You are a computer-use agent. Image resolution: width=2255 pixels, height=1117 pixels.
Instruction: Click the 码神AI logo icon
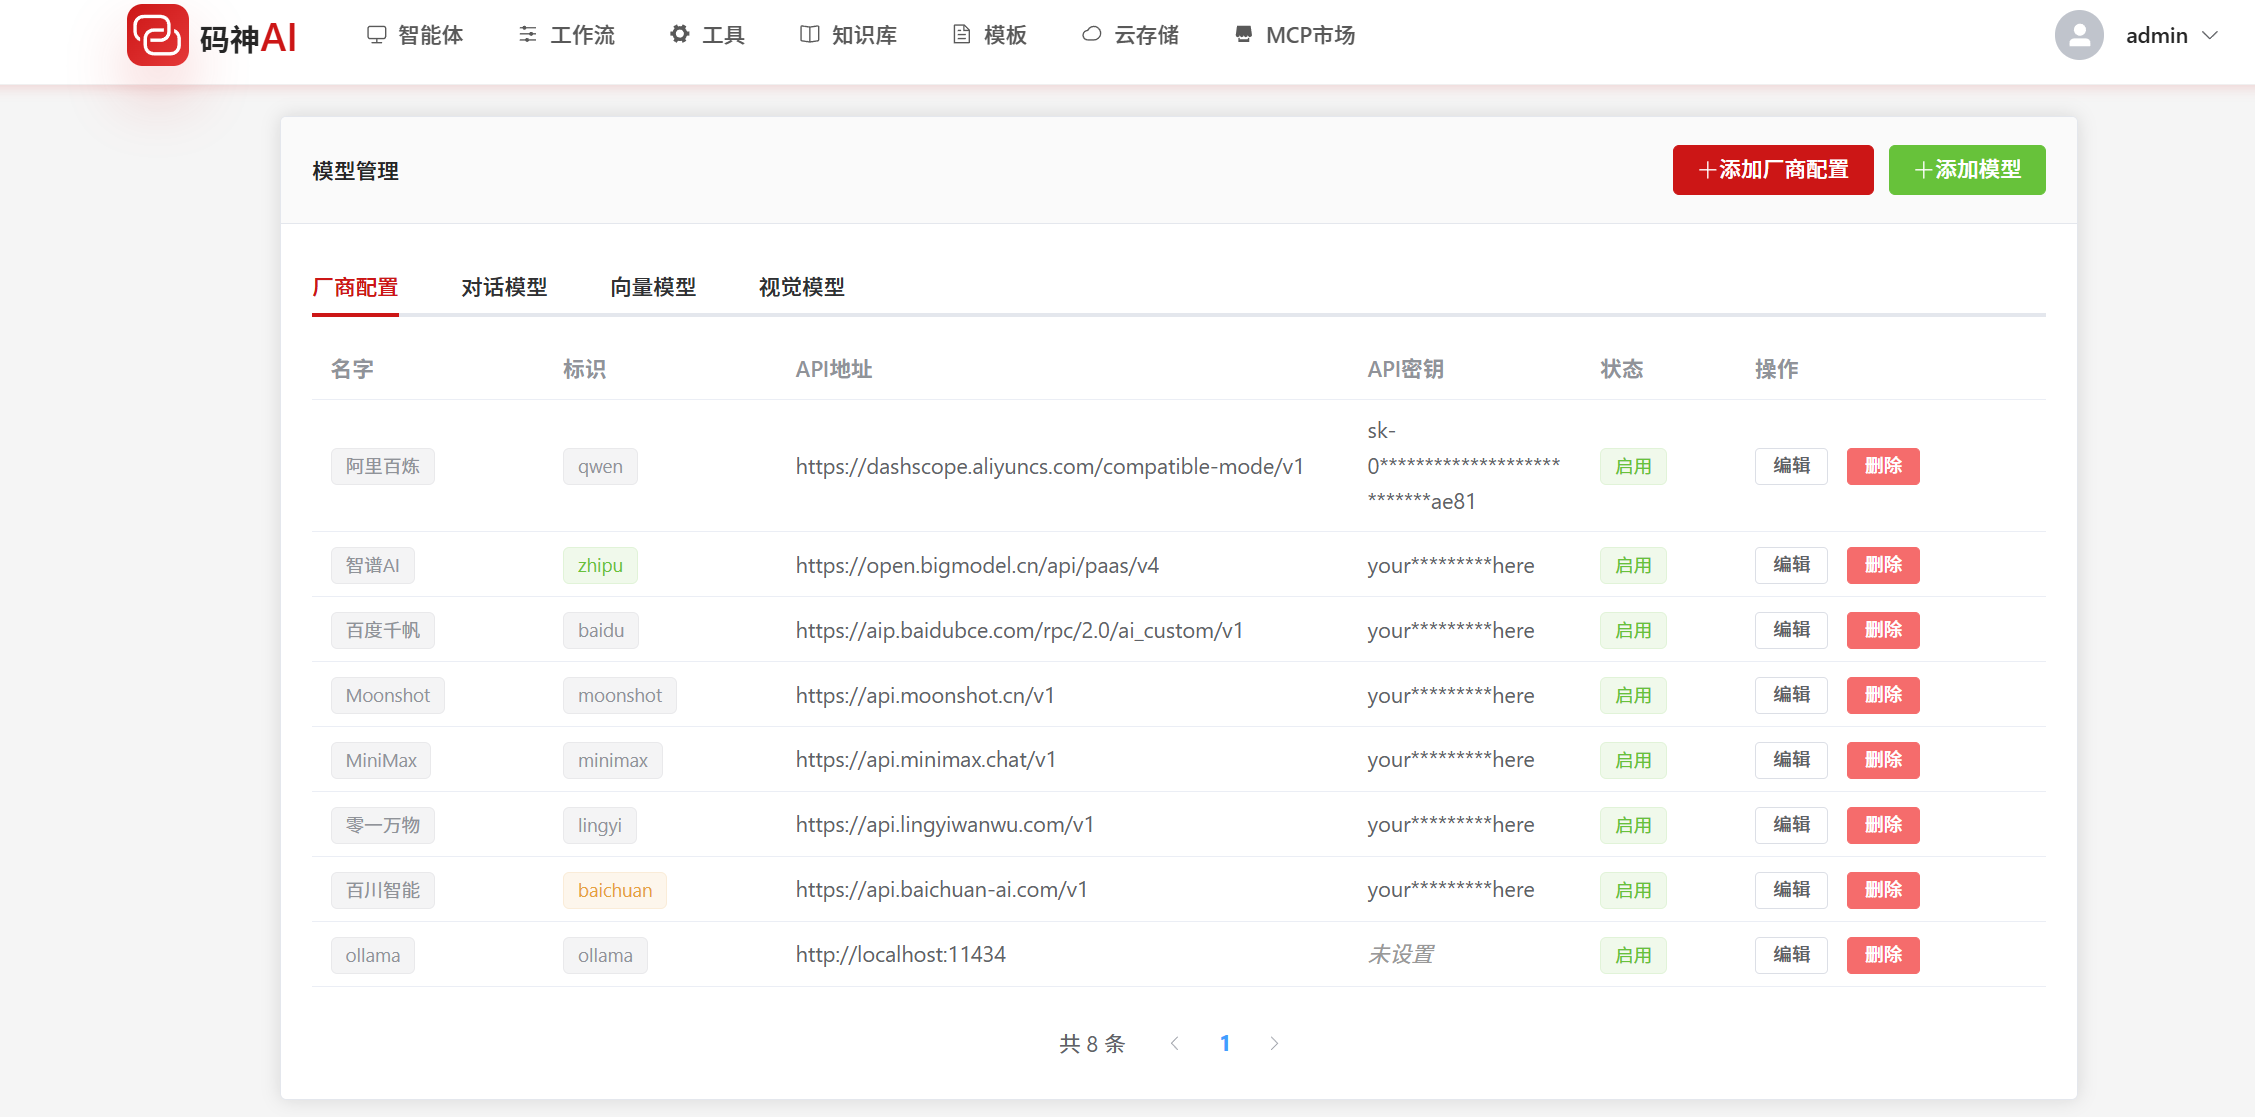(157, 36)
